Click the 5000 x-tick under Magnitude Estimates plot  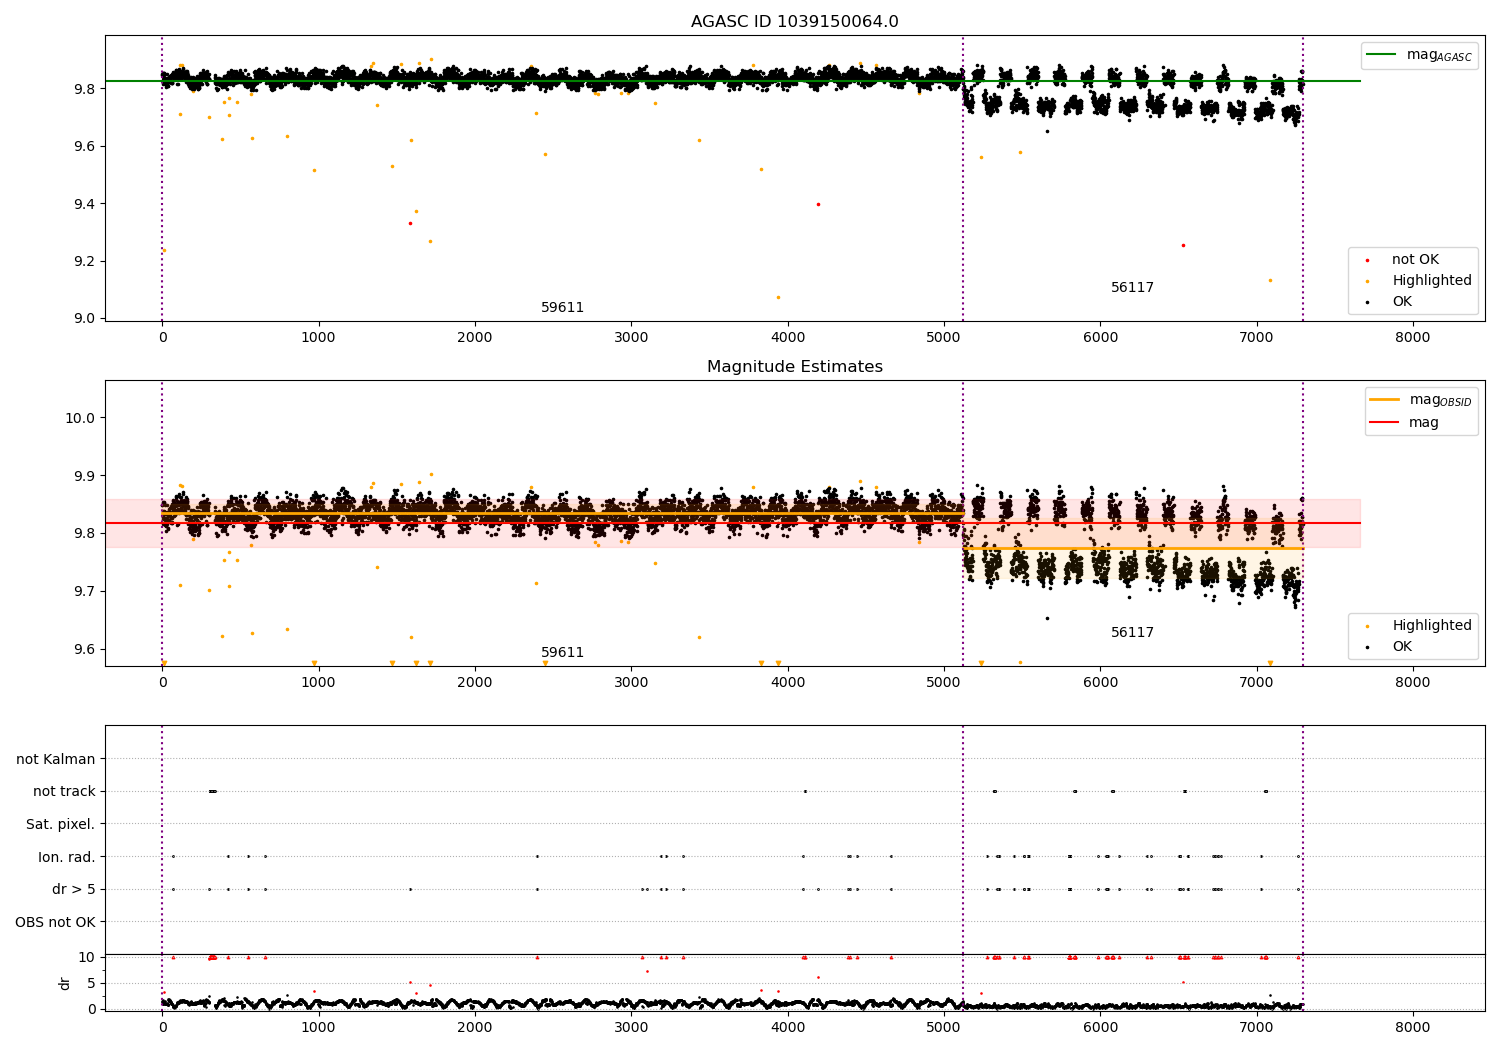pos(944,683)
